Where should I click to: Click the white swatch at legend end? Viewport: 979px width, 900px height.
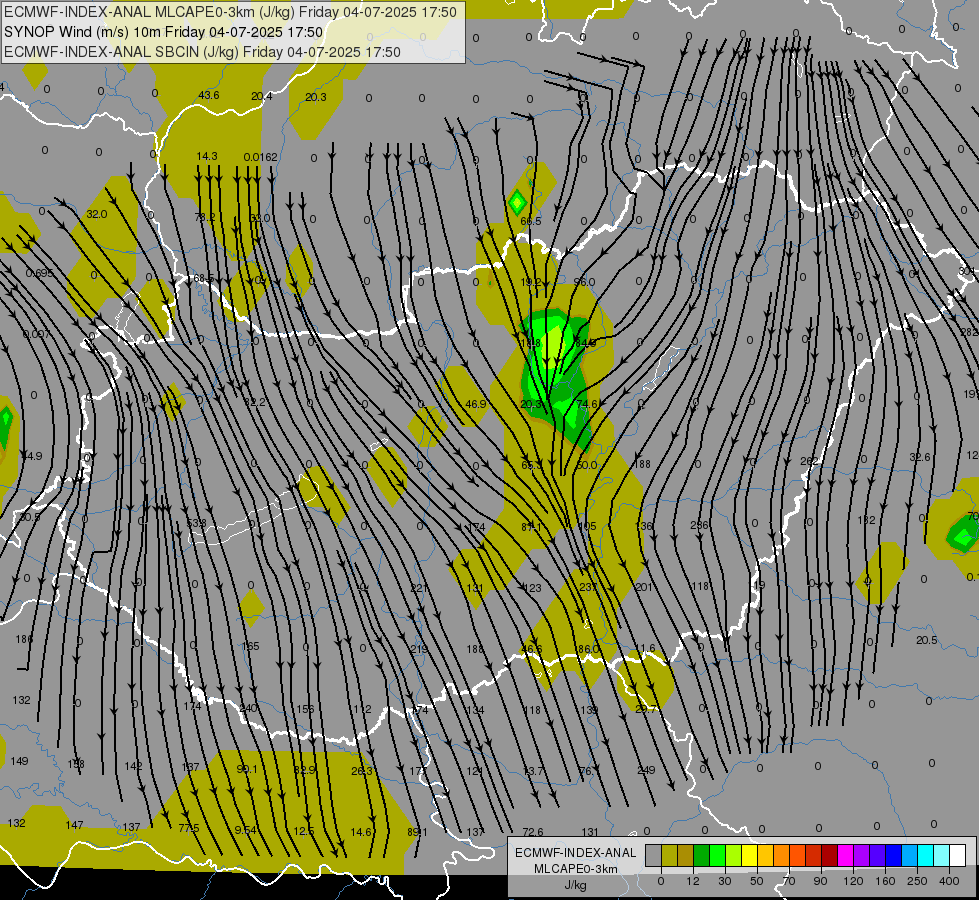coord(957,855)
